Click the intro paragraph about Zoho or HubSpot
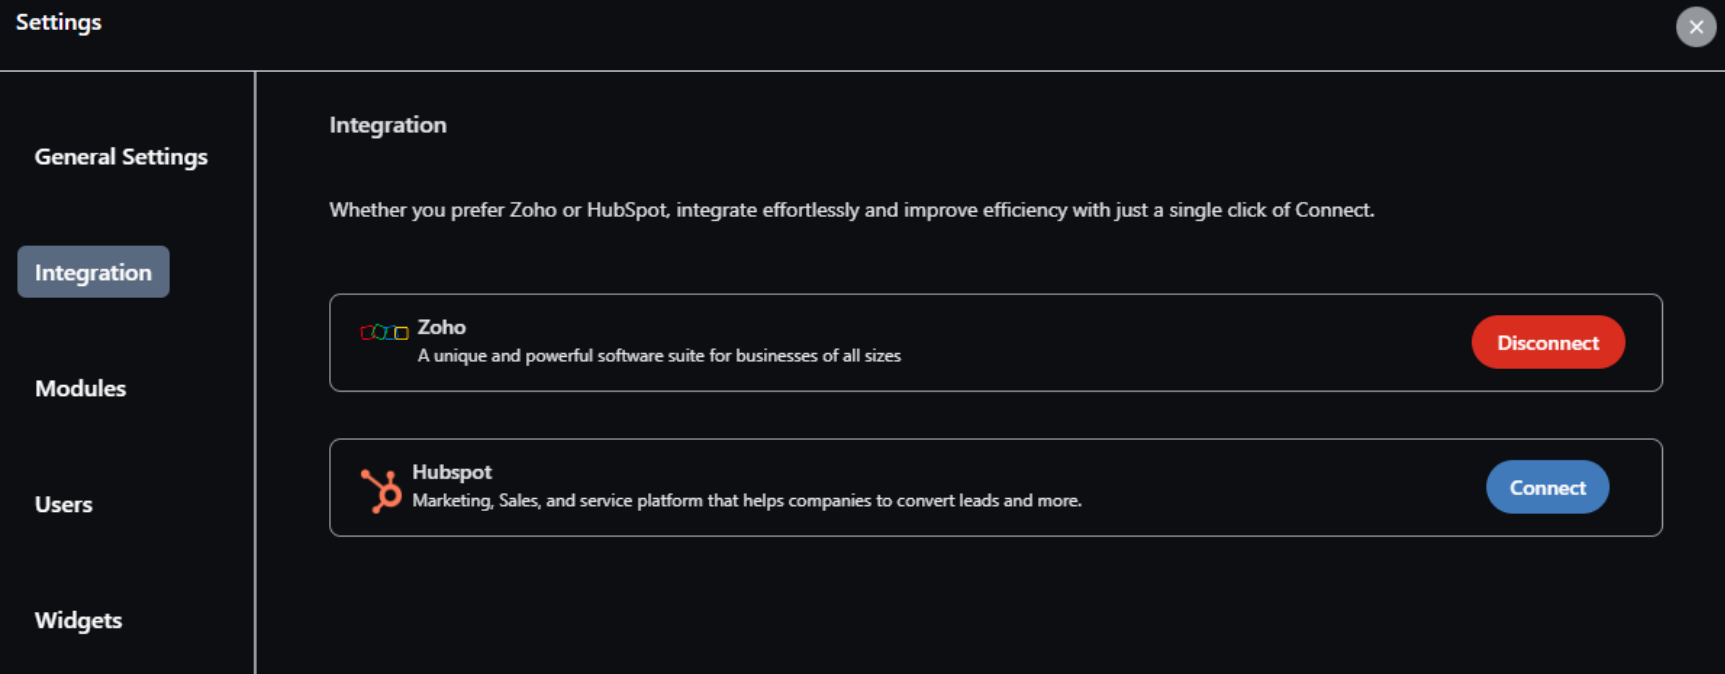The height and width of the screenshot is (674, 1725). [x=851, y=210]
